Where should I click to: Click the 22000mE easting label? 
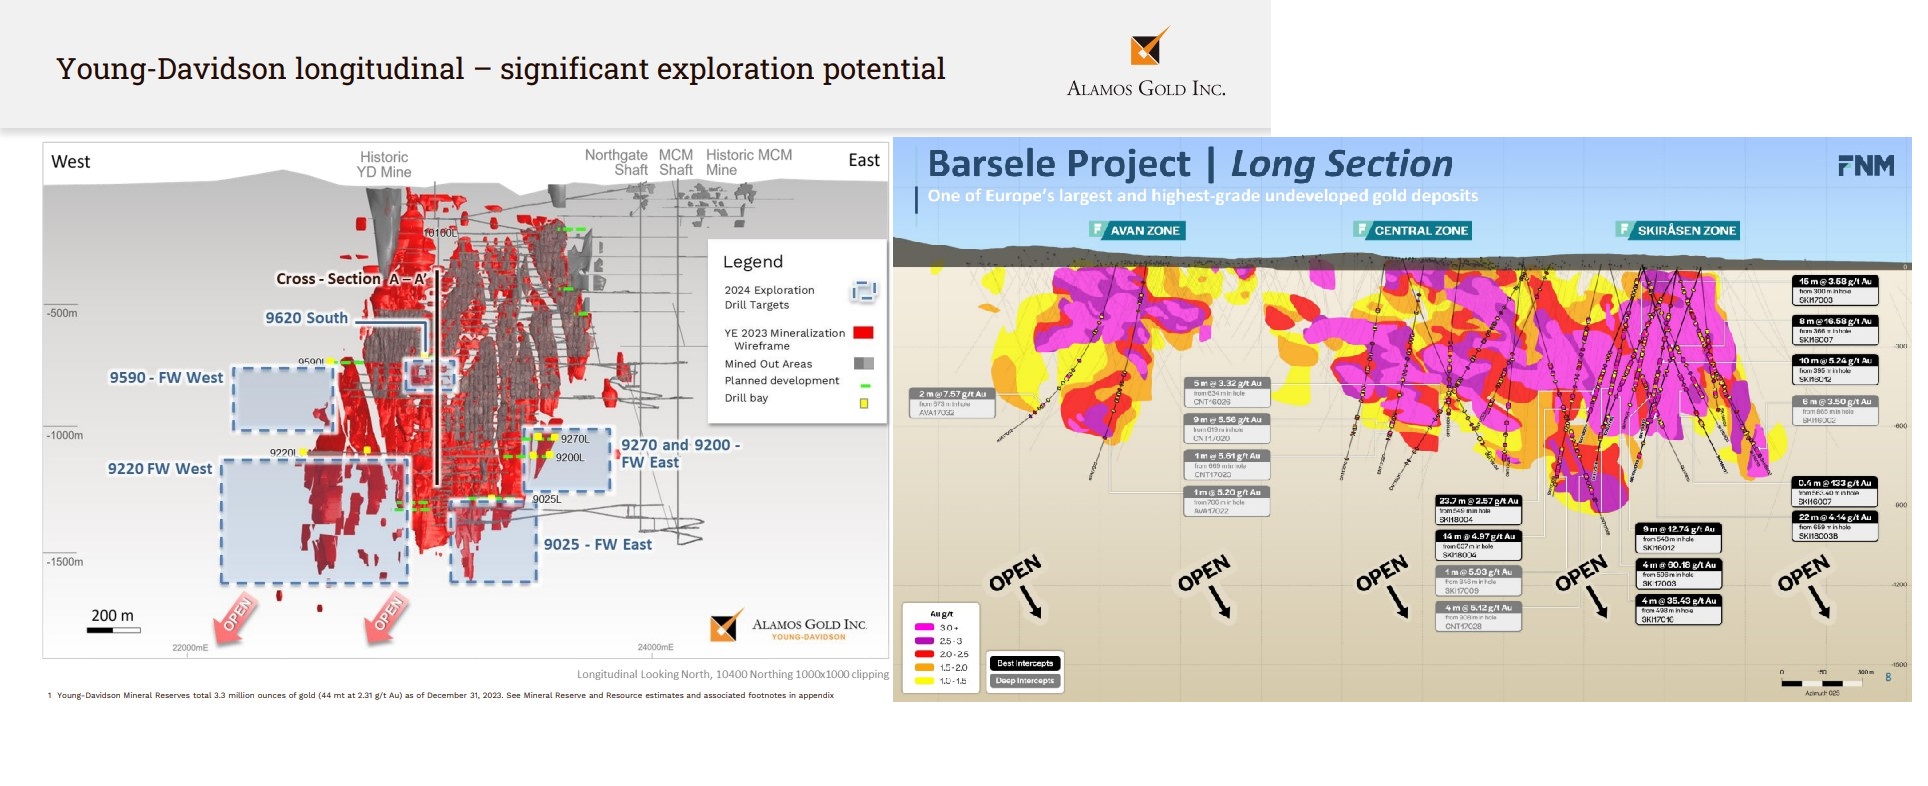(x=190, y=648)
